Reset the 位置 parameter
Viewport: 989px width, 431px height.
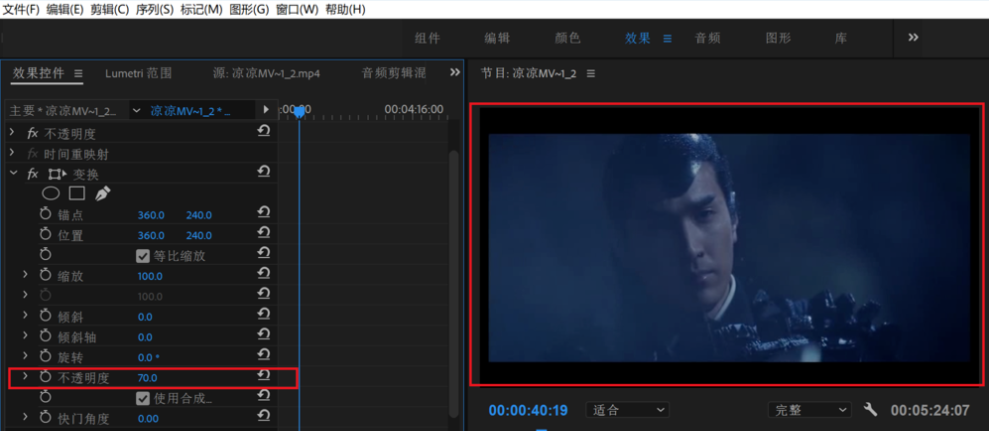(264, 233)
